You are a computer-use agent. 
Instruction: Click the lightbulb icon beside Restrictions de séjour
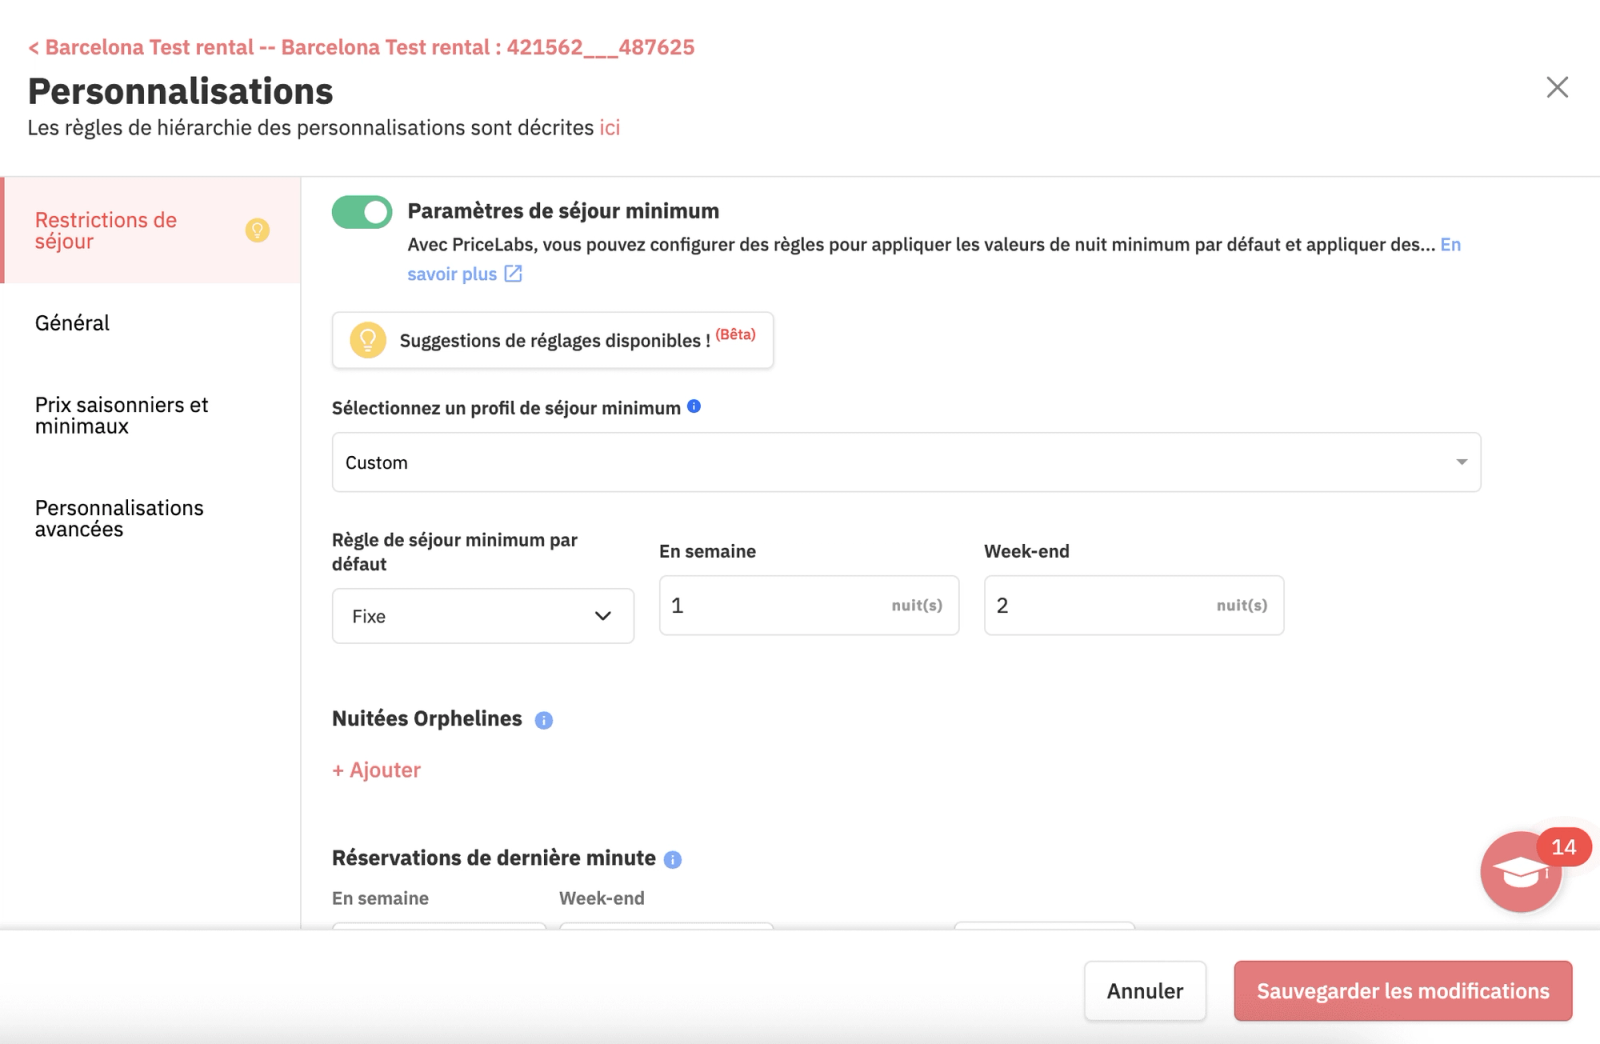(x=257, y=231)
